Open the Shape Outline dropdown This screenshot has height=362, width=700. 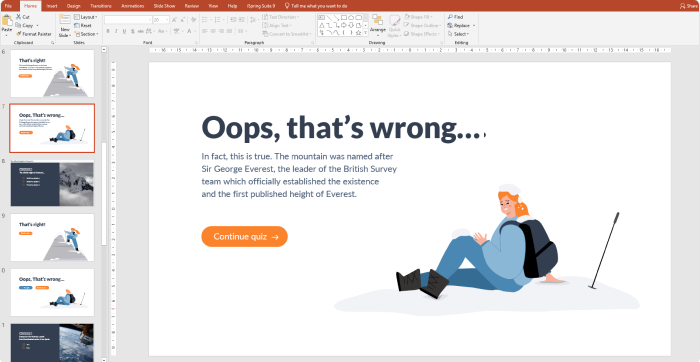pyautogui.click(x=422, y=25)
